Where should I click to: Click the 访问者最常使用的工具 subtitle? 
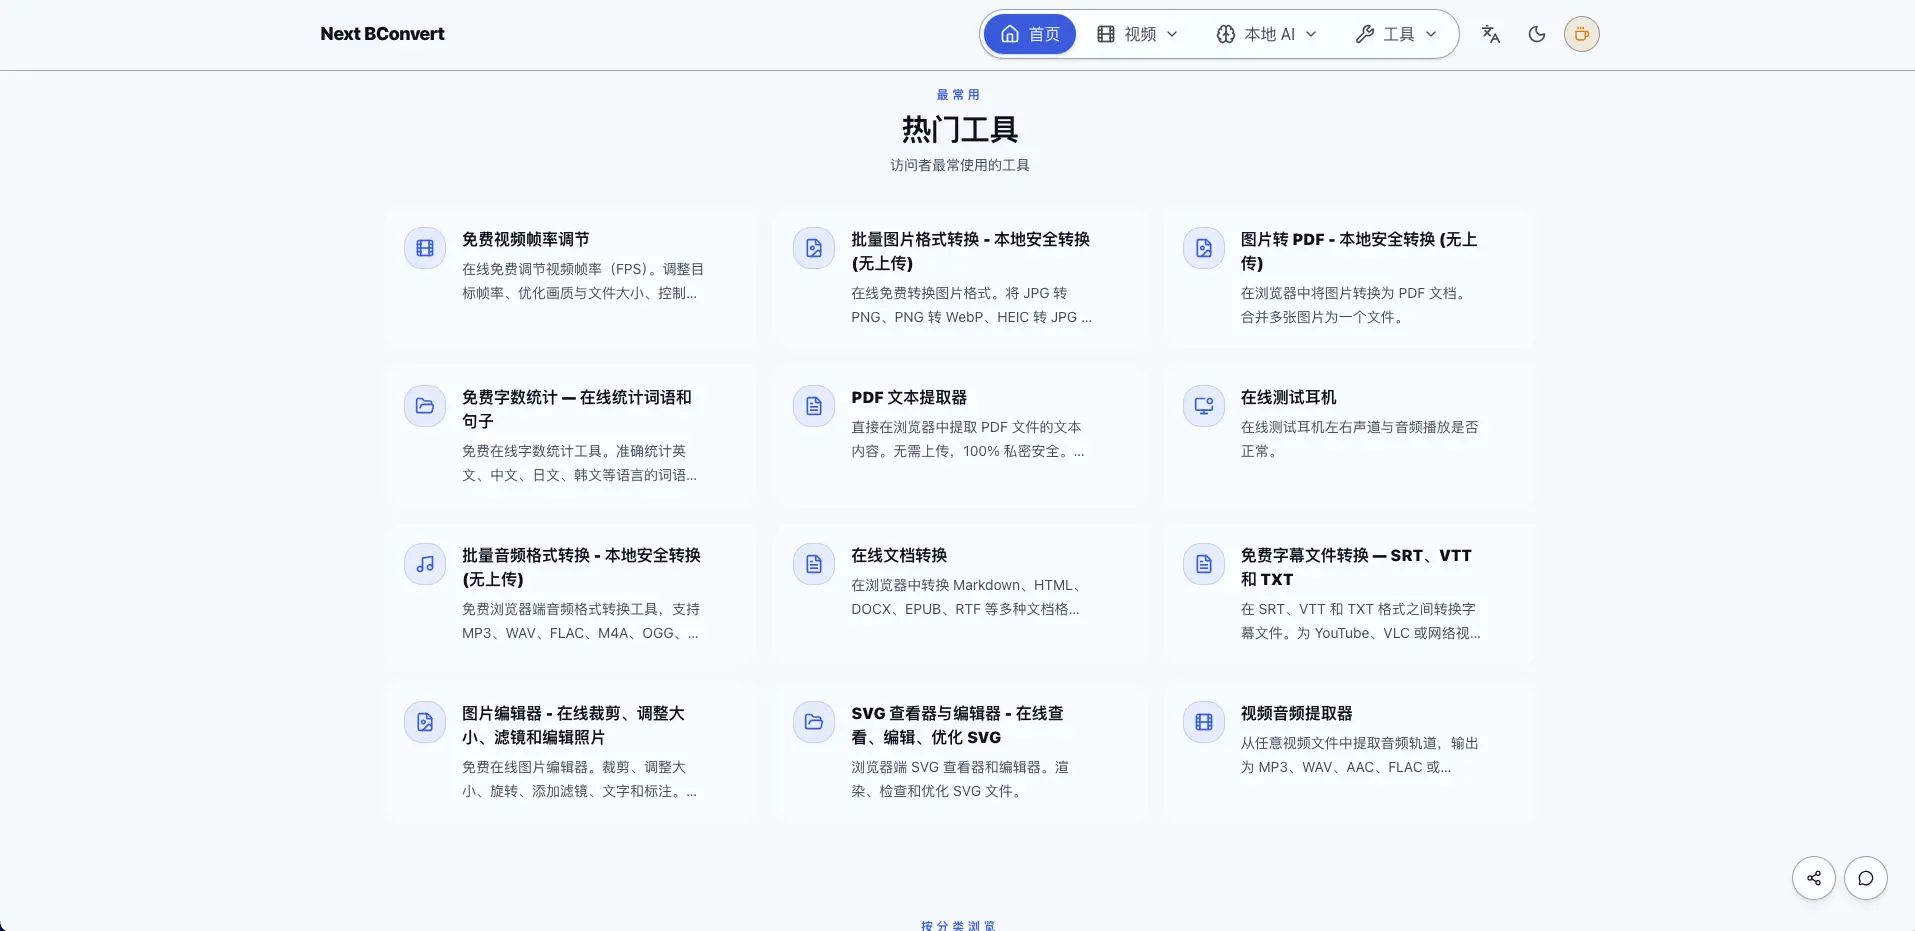[959, 165]
